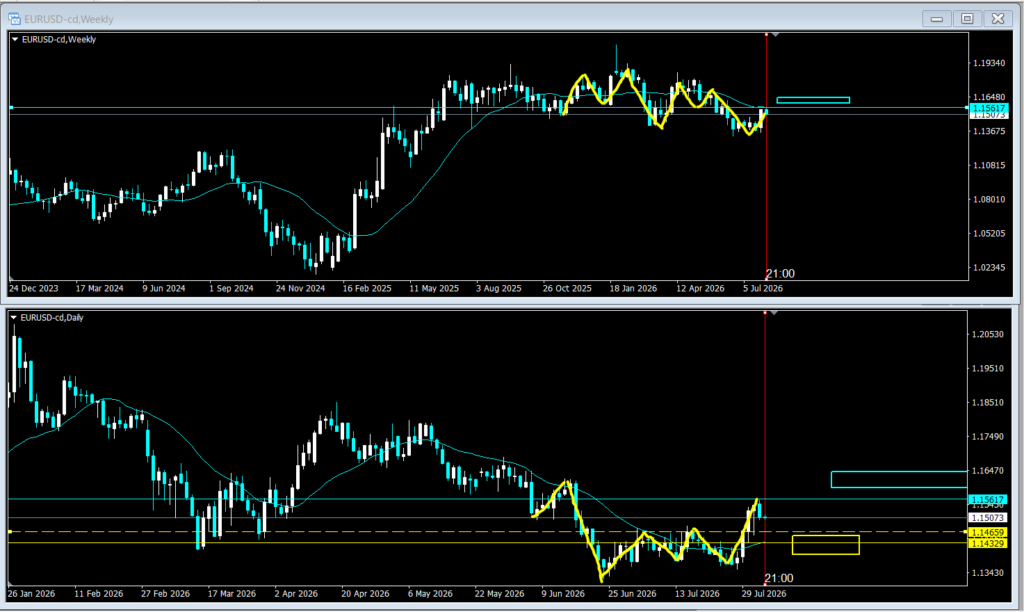Minimize the EURUSD-cd,Weekly chart window

tap(936, 19)
